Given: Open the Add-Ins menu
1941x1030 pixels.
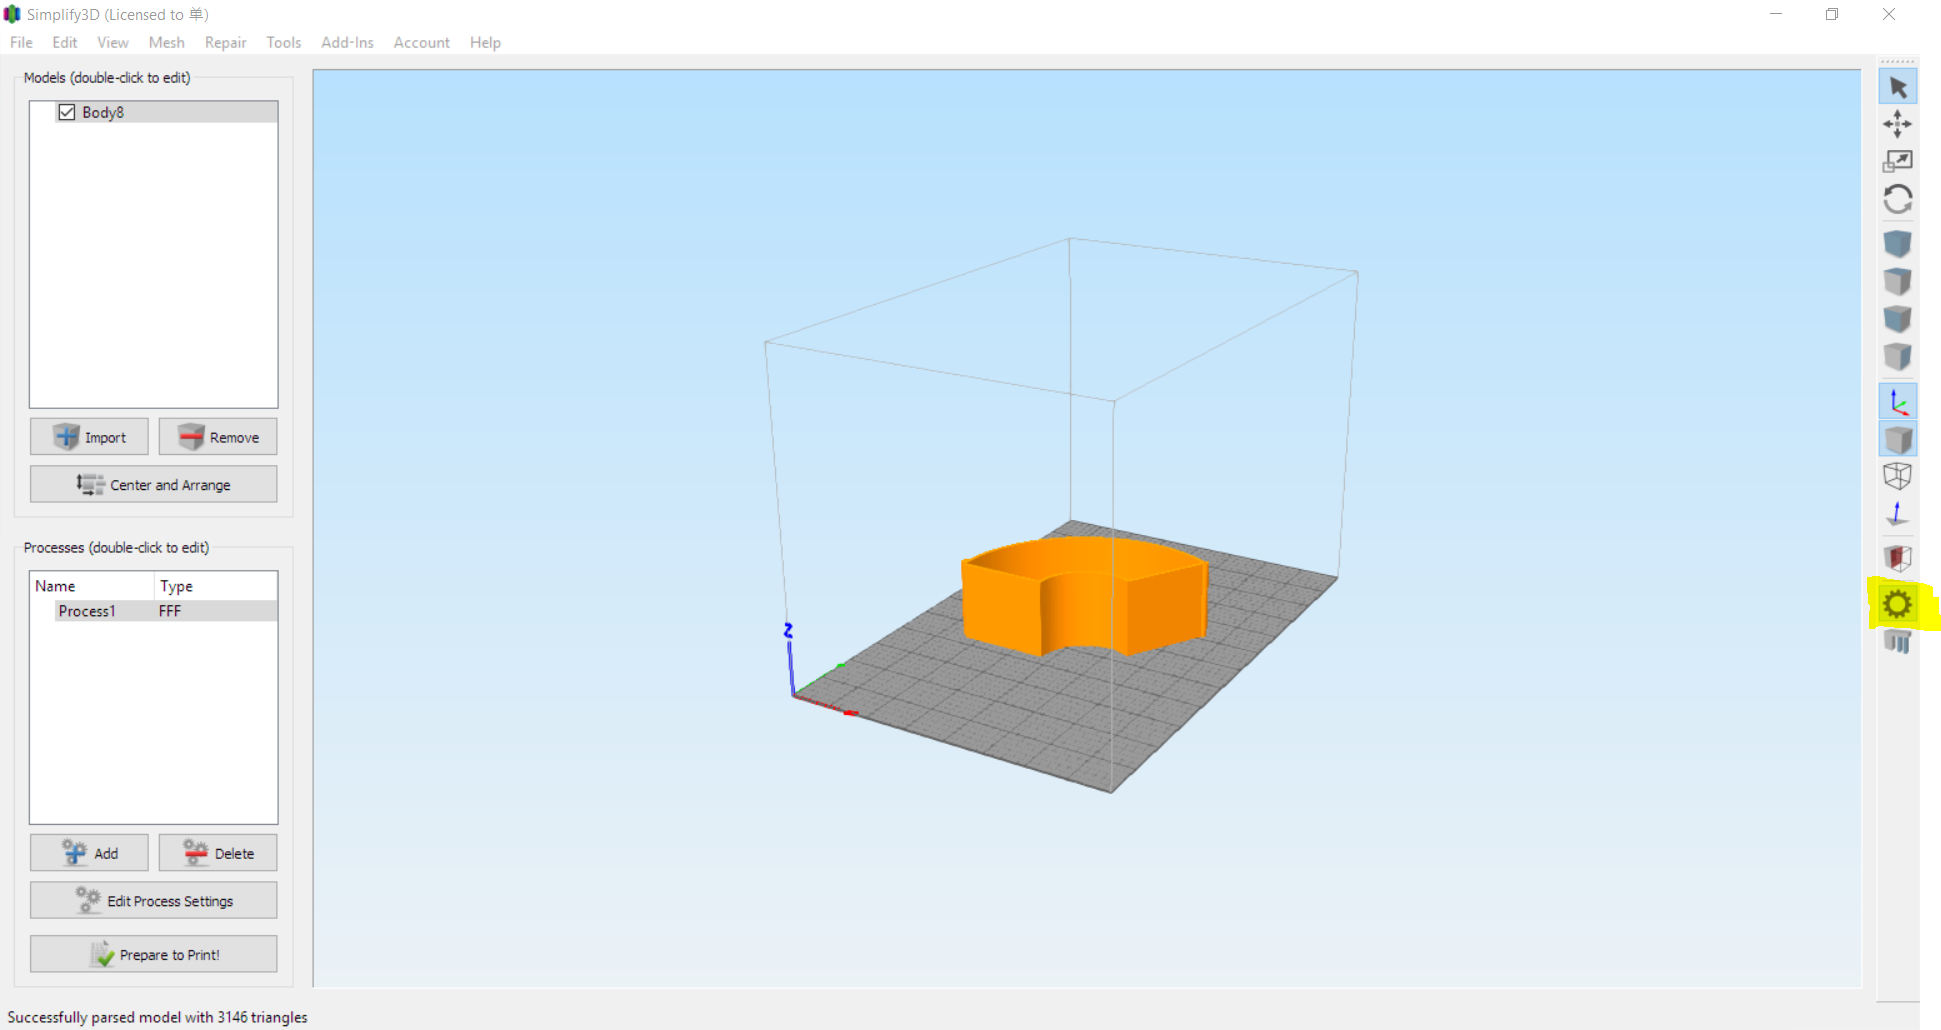Looking at the screenshot, I should (347, 42).
